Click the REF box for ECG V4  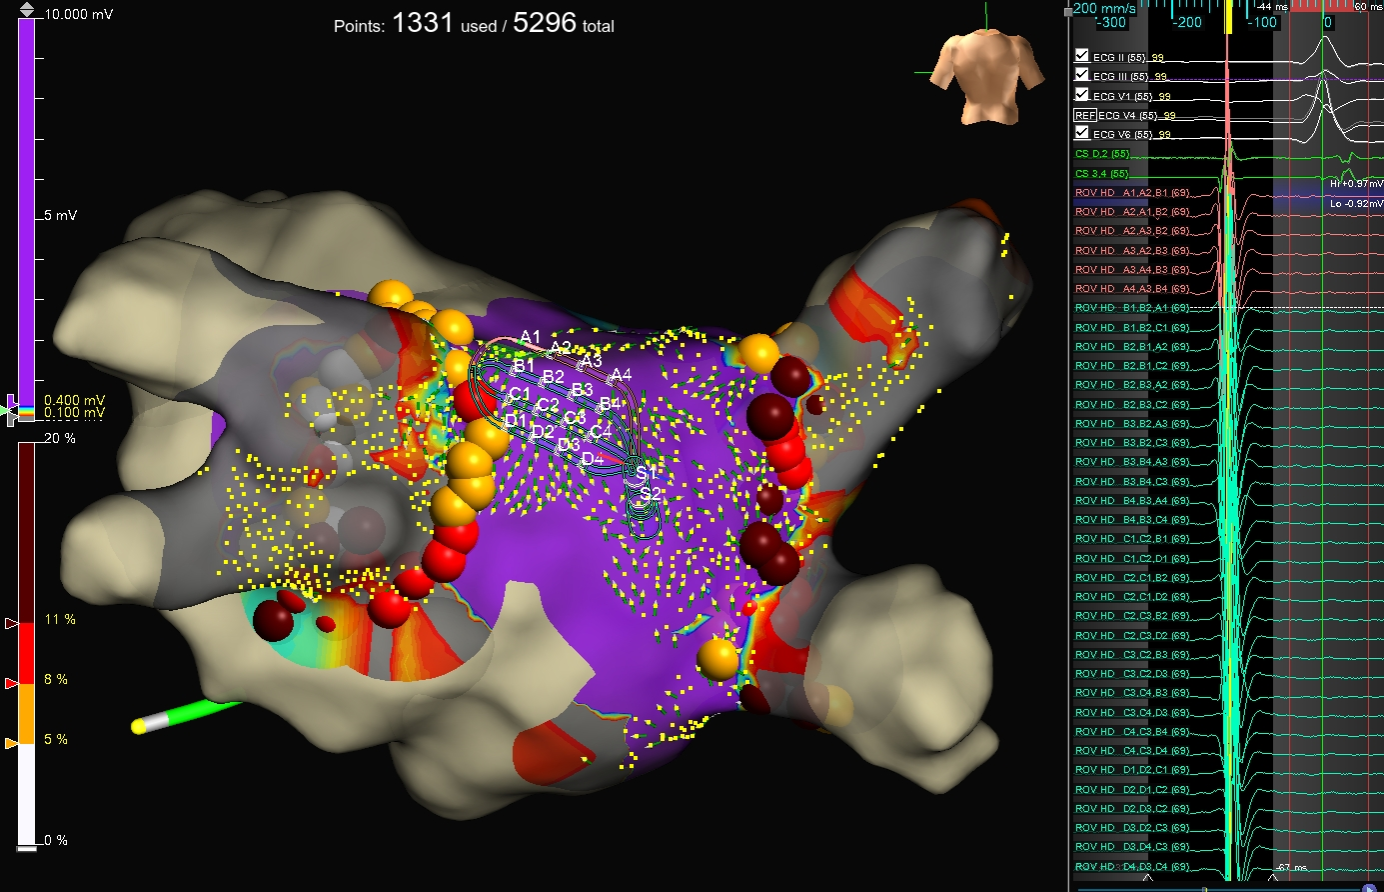click(1084, 115)
